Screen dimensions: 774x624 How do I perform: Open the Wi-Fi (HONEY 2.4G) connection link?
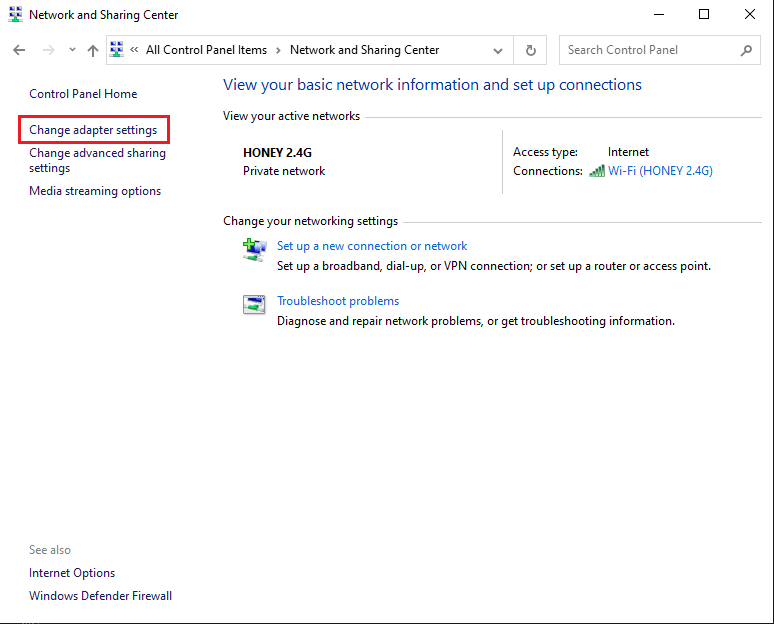tap(660, 171)
